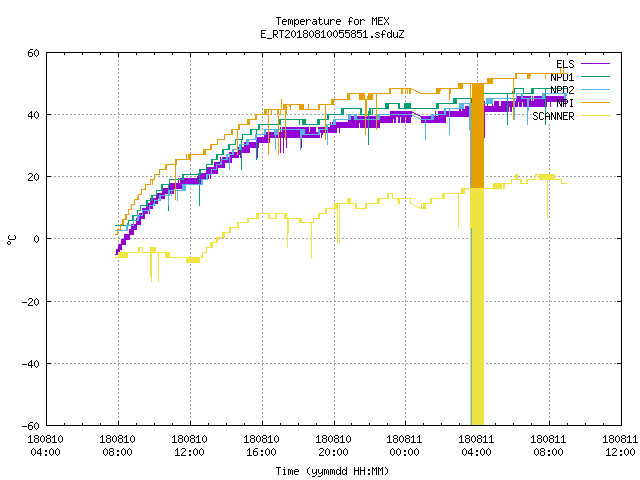Viewport: 640px width, 480px height.
Task: Click the yellow SCANNER legend line sample
Action: tap(595, 116)
